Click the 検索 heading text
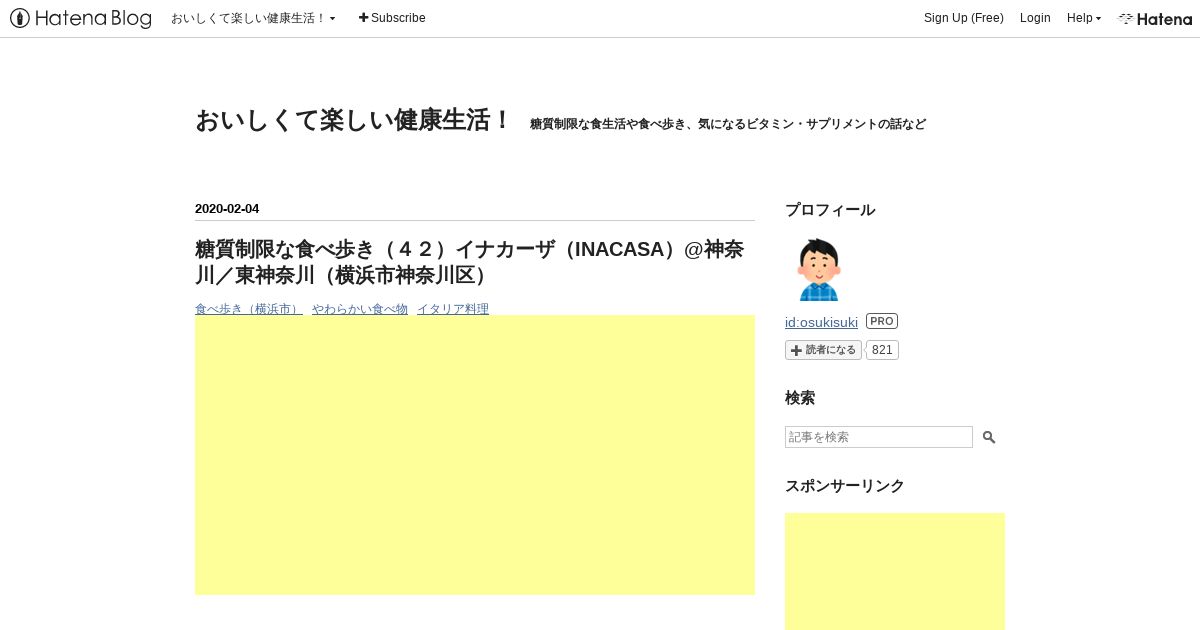 click(800, 398)
